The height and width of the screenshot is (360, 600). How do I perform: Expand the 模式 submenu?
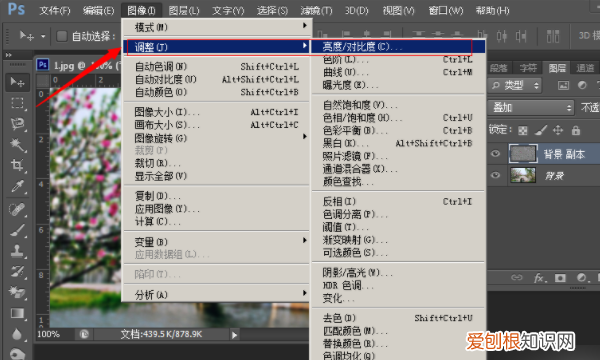[217, 27]
